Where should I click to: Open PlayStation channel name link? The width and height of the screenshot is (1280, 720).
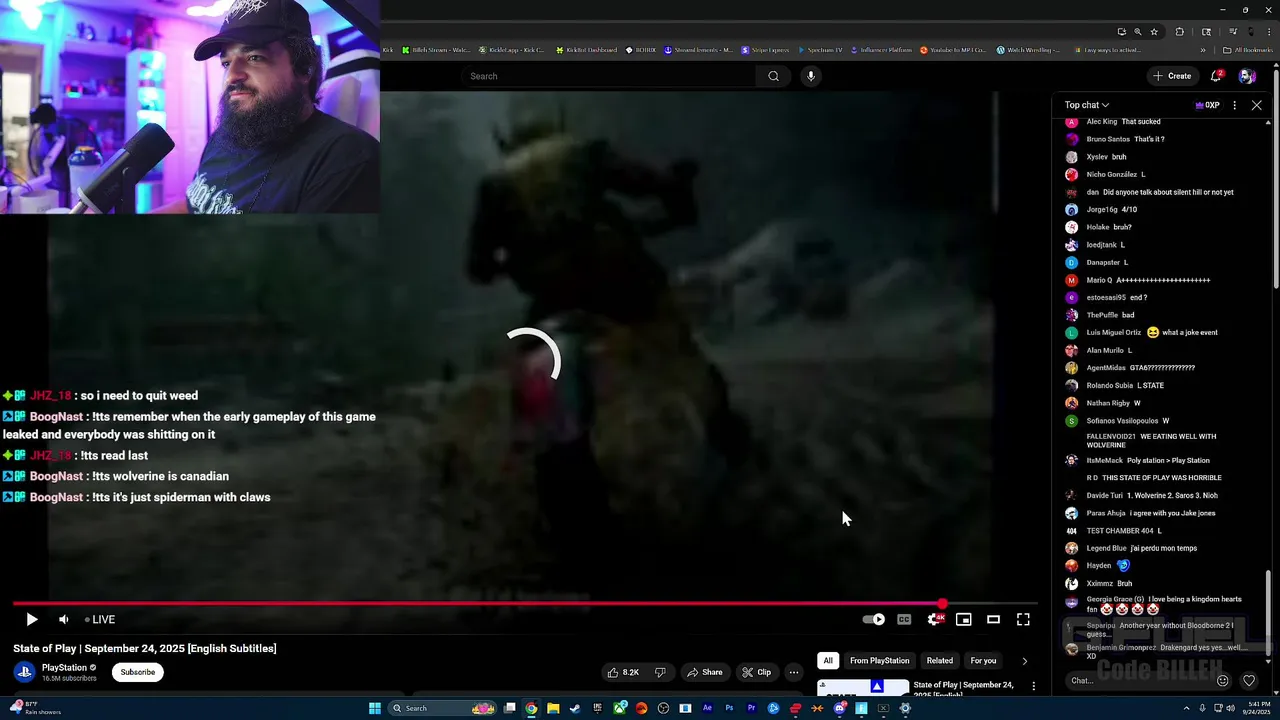64,667
